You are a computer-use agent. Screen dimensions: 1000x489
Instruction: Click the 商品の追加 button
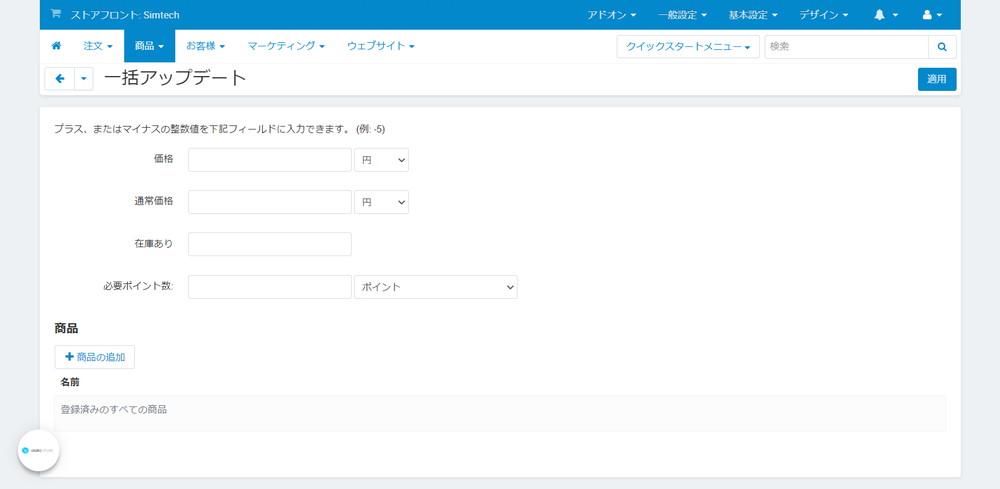pyautogui.click(x=94, y=357)
